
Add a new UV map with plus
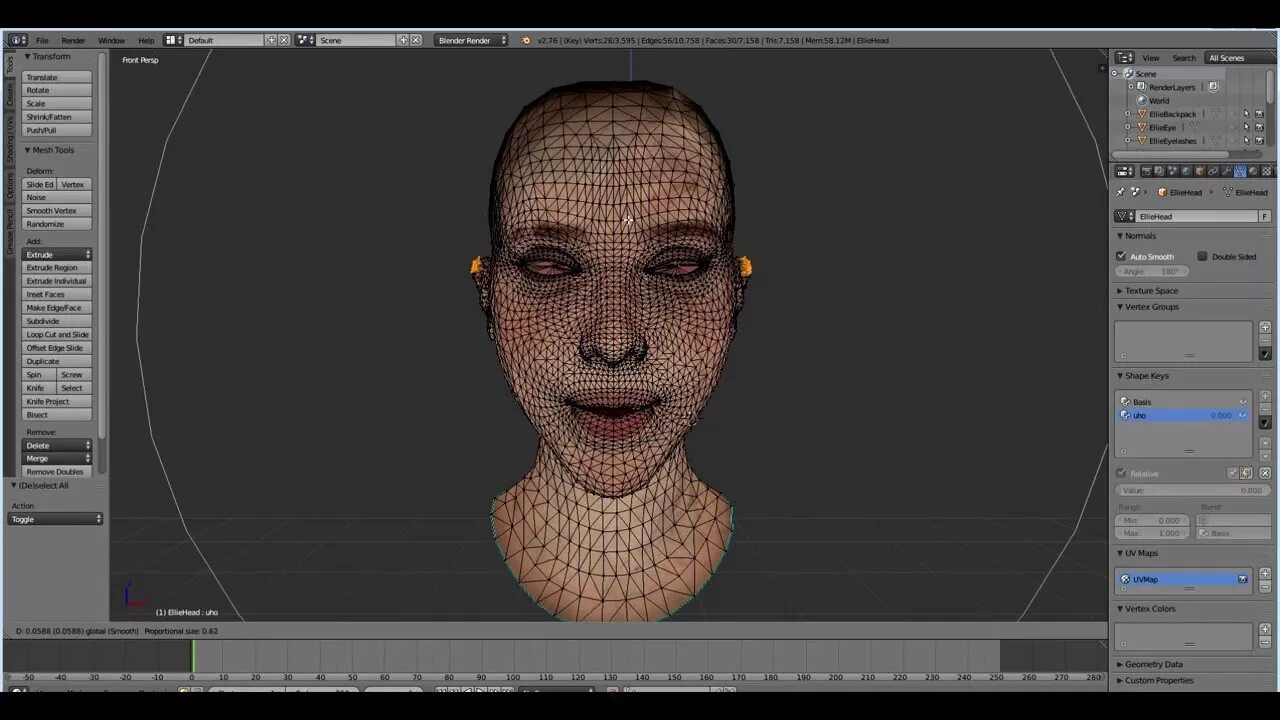point(1265,573)
